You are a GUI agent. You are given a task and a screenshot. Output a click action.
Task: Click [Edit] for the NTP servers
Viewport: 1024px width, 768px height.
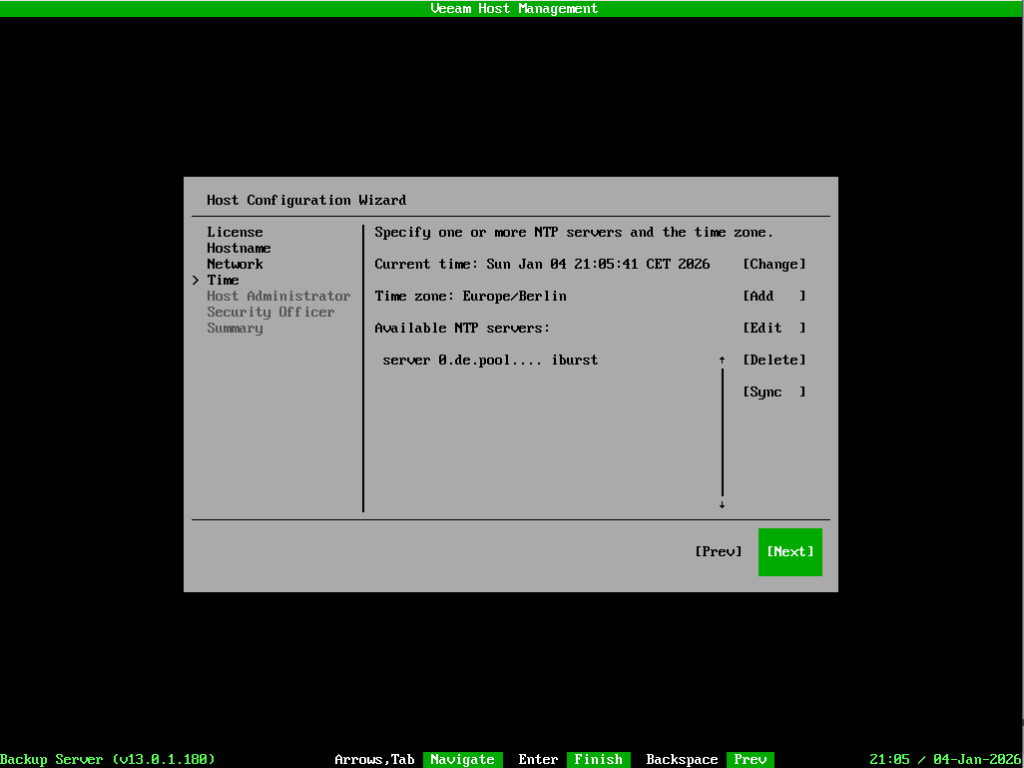click(x=774, y=328)
